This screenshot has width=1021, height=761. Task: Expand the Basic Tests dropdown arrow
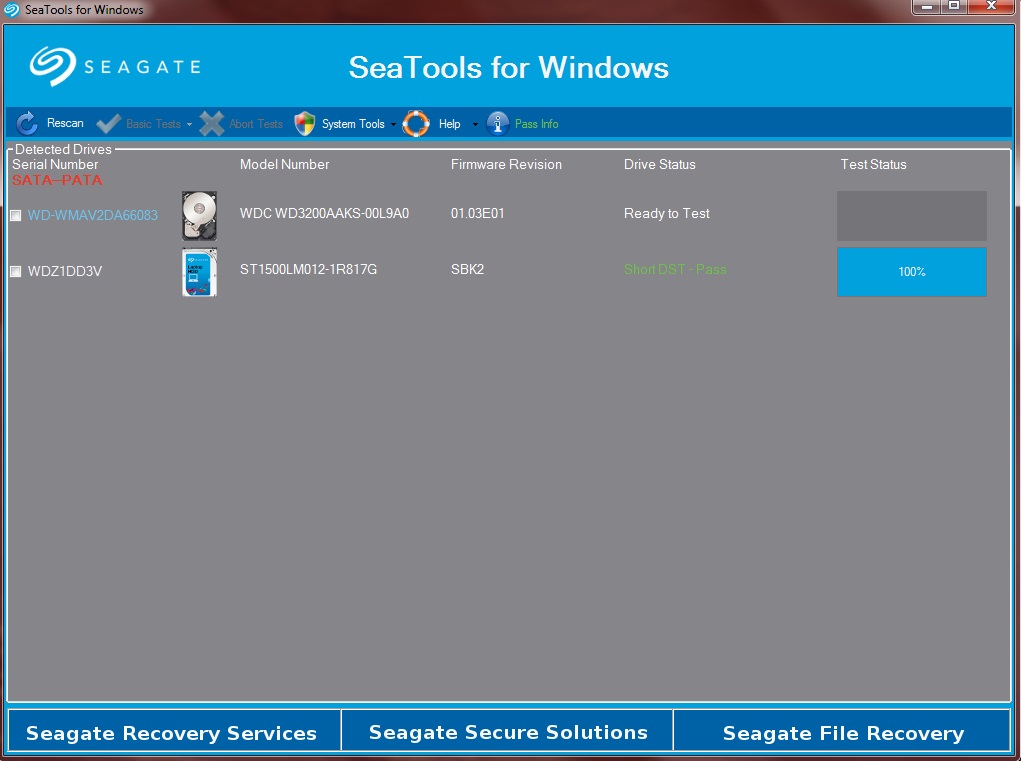click(x=189, y=125)
